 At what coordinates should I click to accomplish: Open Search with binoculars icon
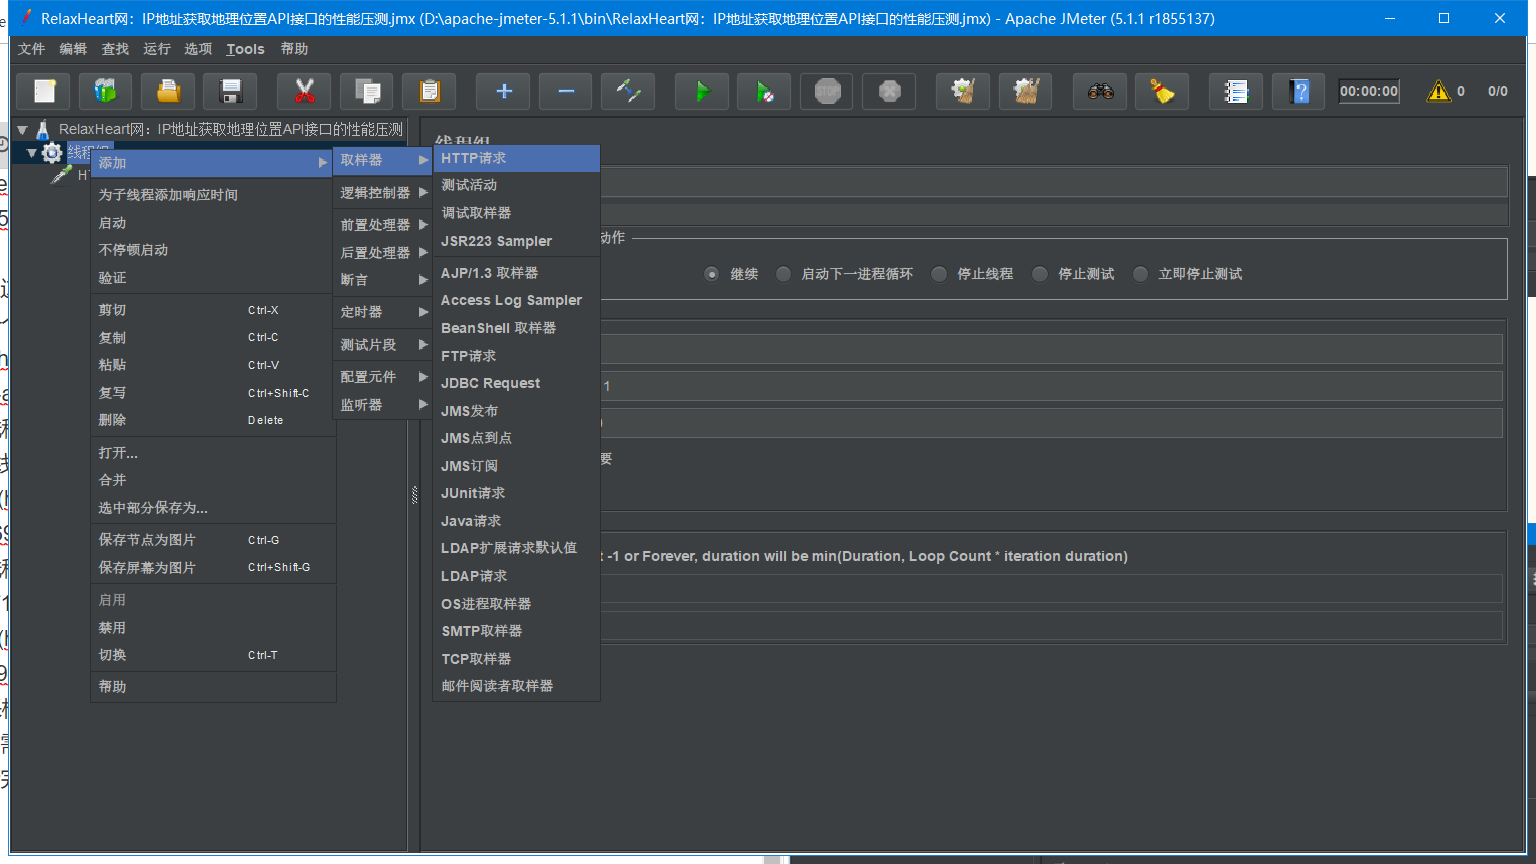click(1100, 91)
